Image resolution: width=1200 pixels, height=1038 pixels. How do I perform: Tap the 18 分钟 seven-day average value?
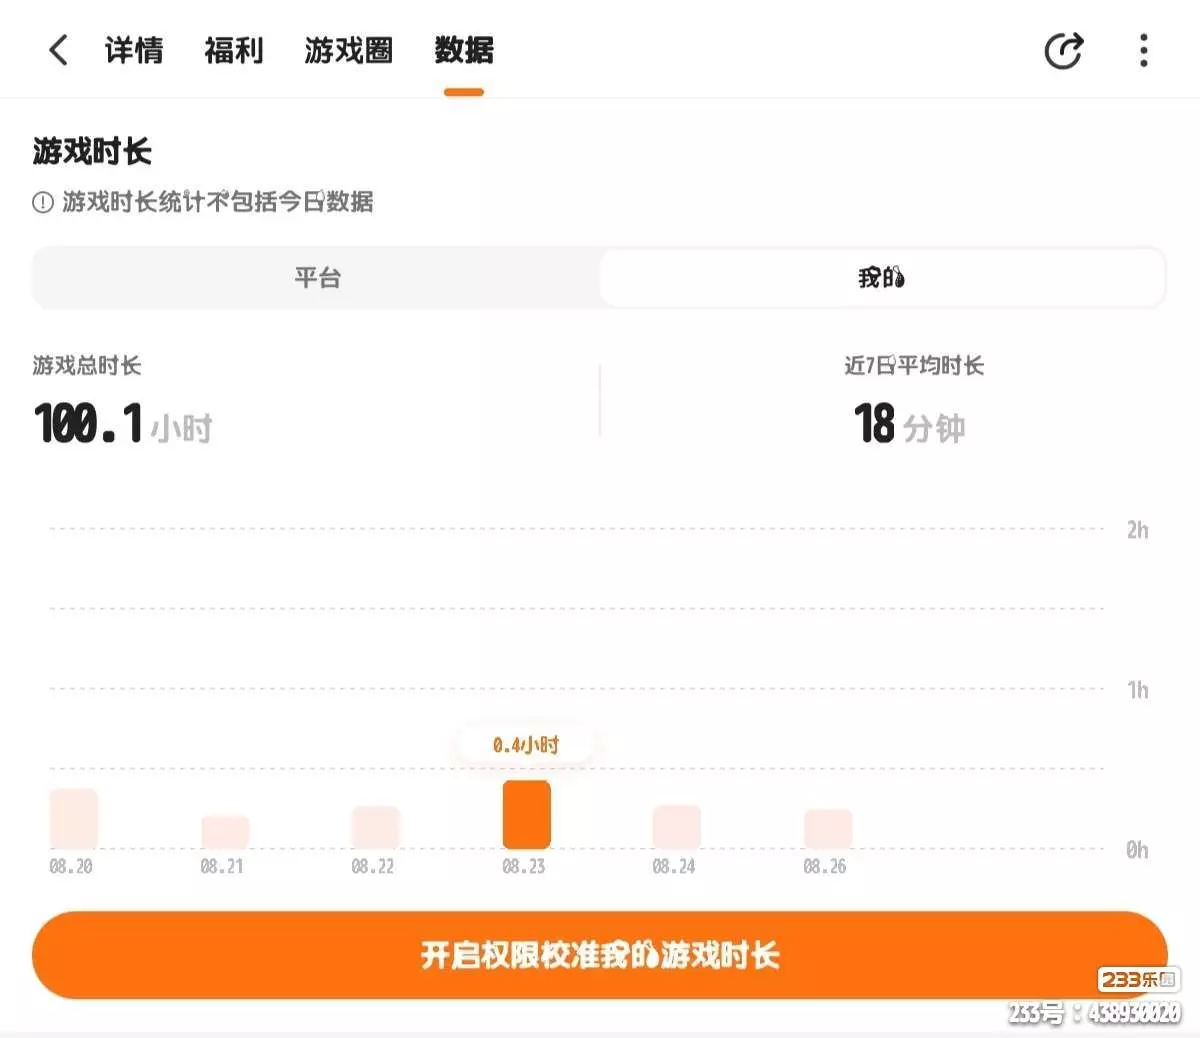coord(909,424)
